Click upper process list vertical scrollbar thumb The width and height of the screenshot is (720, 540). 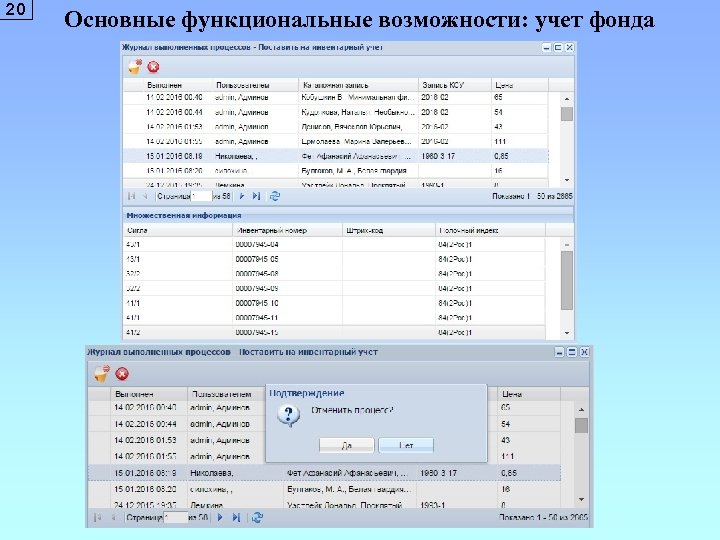(567, 113)
